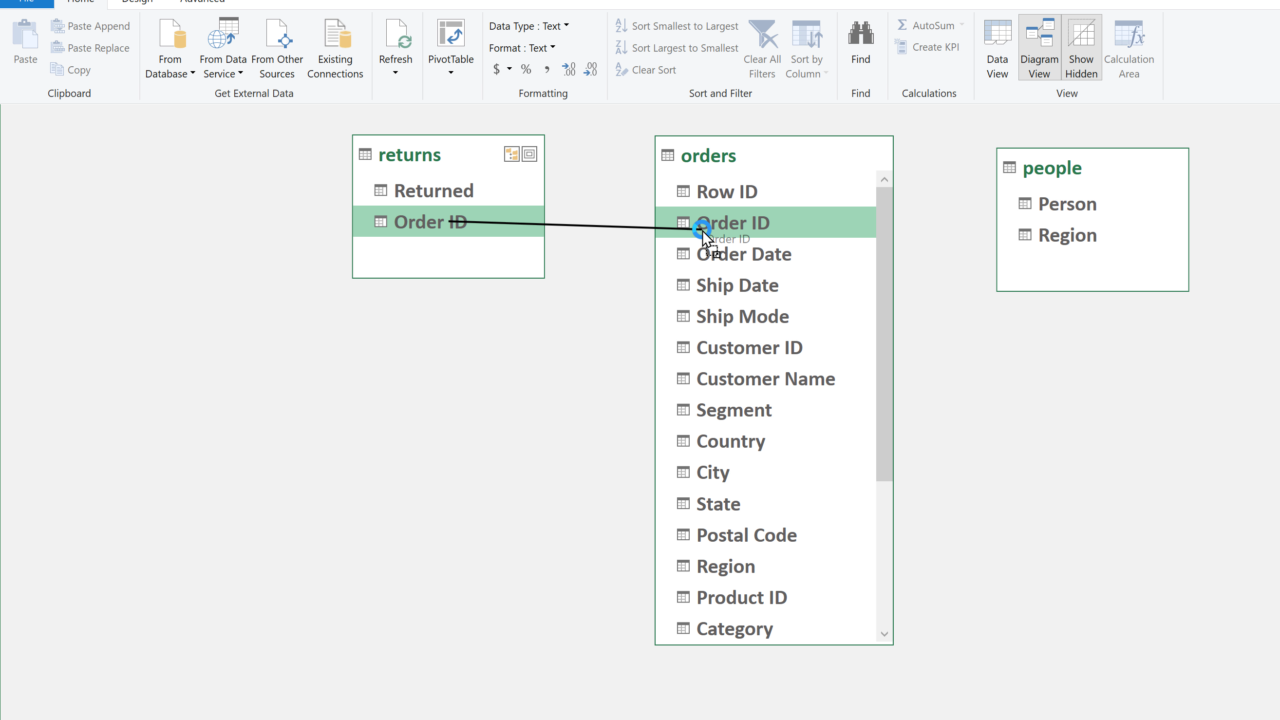Screen dimensions: 1280x720
Task: Open Existing Connections
Action: tap(335, 37)
